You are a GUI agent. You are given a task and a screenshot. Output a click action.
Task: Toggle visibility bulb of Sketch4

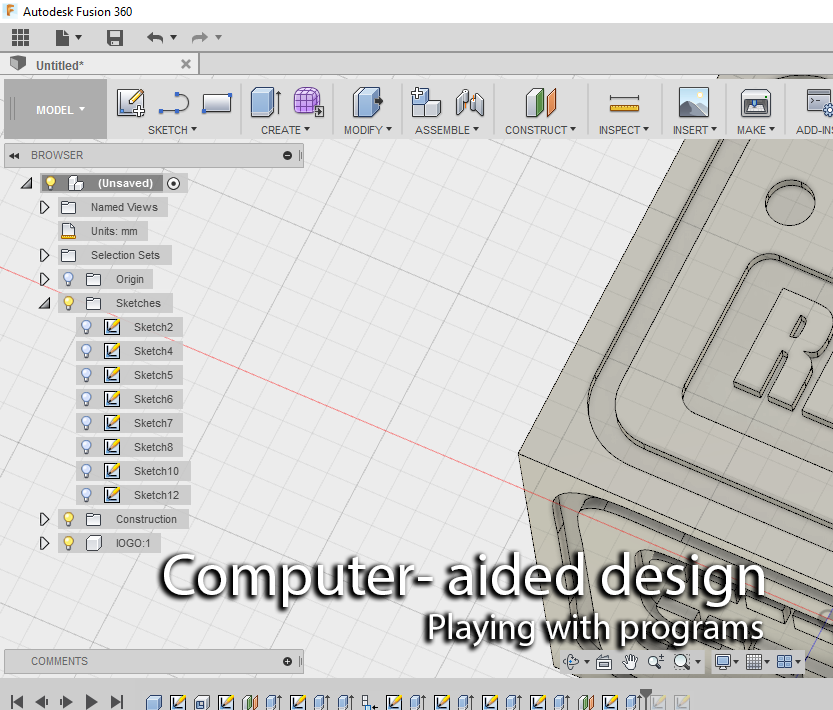pos(86,351)
